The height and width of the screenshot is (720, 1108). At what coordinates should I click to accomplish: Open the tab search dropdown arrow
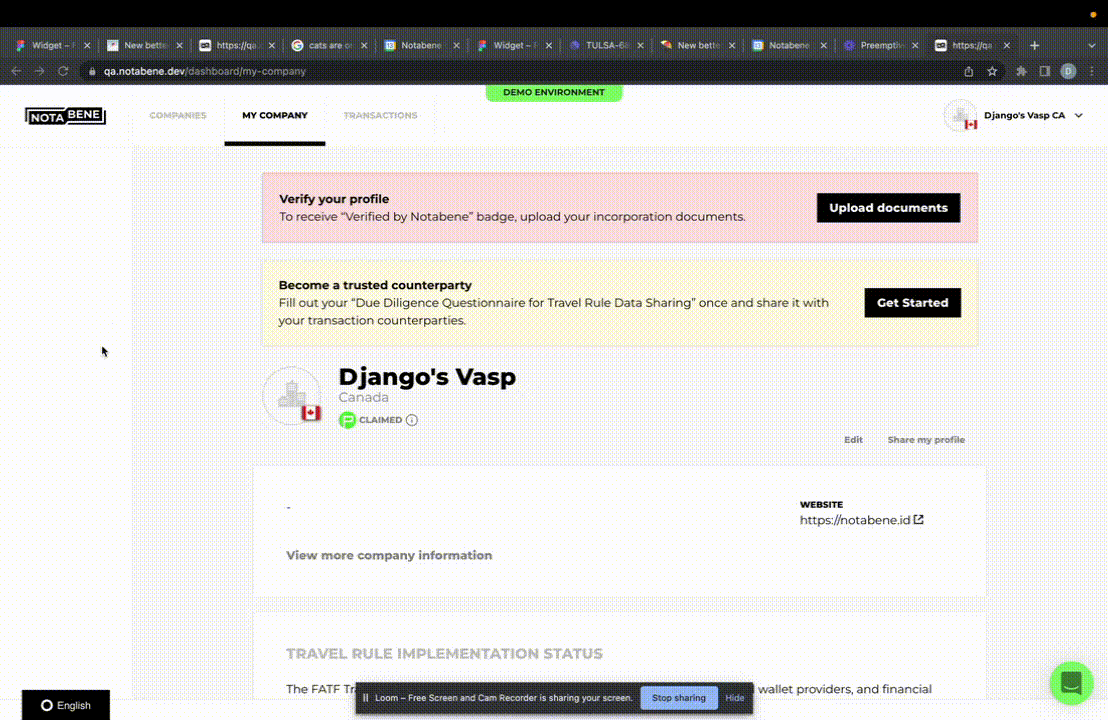[x=1092, y=45]
